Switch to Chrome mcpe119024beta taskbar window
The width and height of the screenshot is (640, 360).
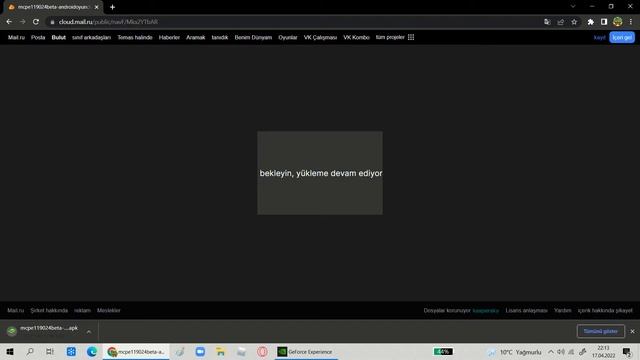tap(136, 351)
